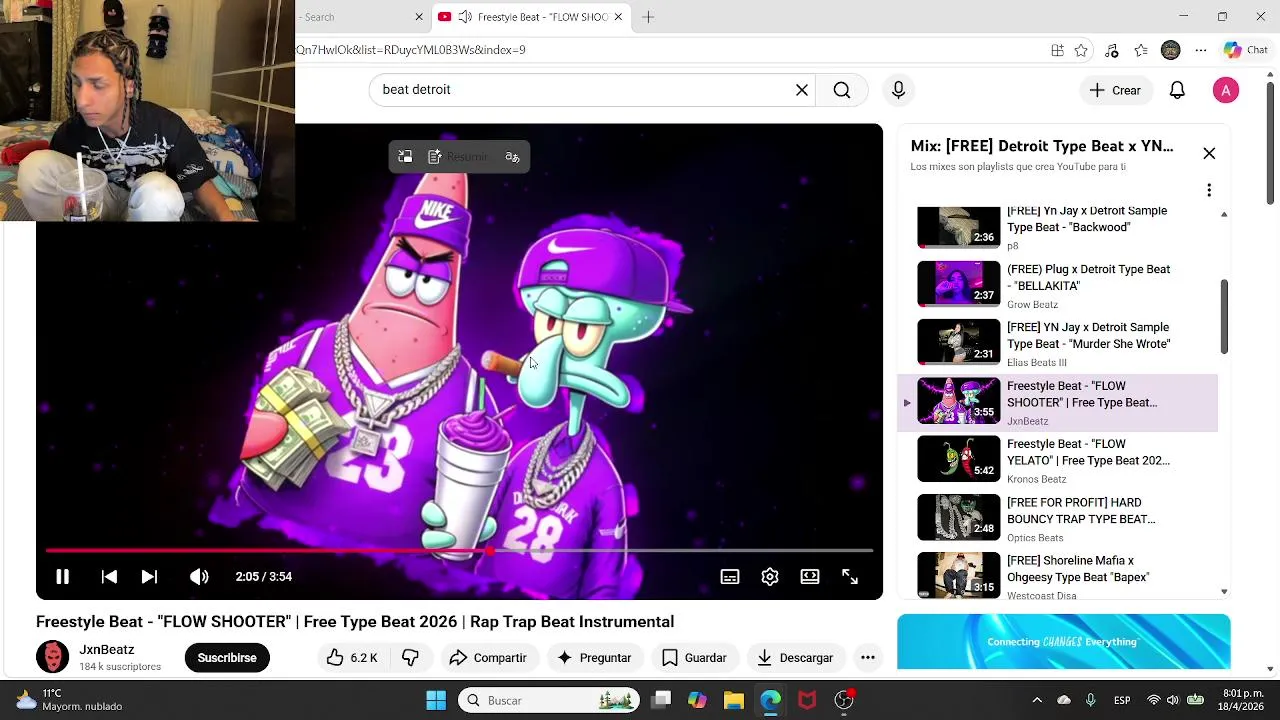Pause the video playback
Screen dimensions: 1280x720
pyautogui.click(x=62, y=577)
